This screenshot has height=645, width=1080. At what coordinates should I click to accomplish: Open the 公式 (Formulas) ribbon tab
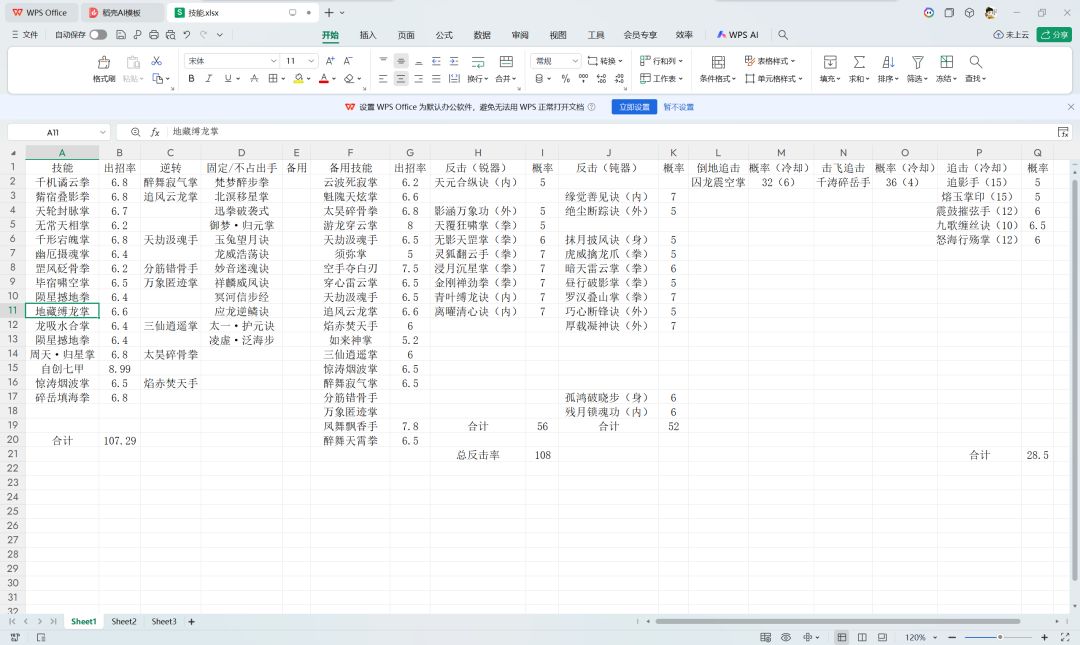444,34
